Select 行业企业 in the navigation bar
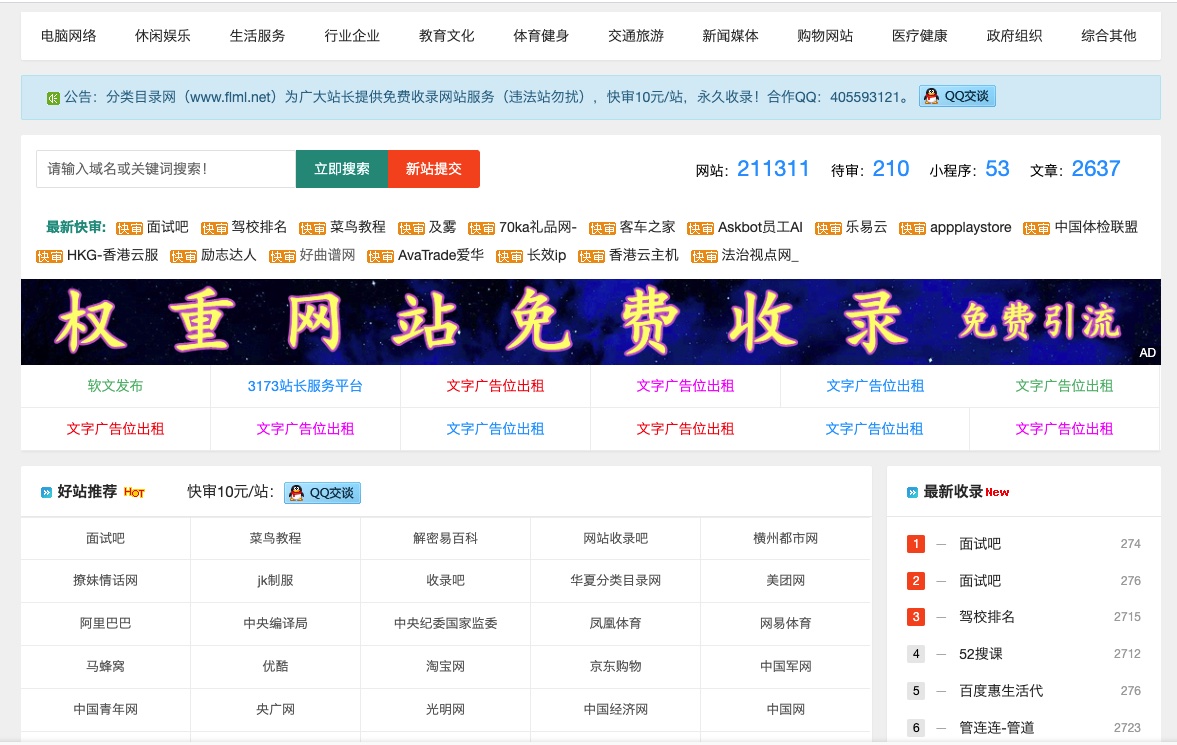The height and width of the screenshot is (745, 1177). (x=352, y=35)
